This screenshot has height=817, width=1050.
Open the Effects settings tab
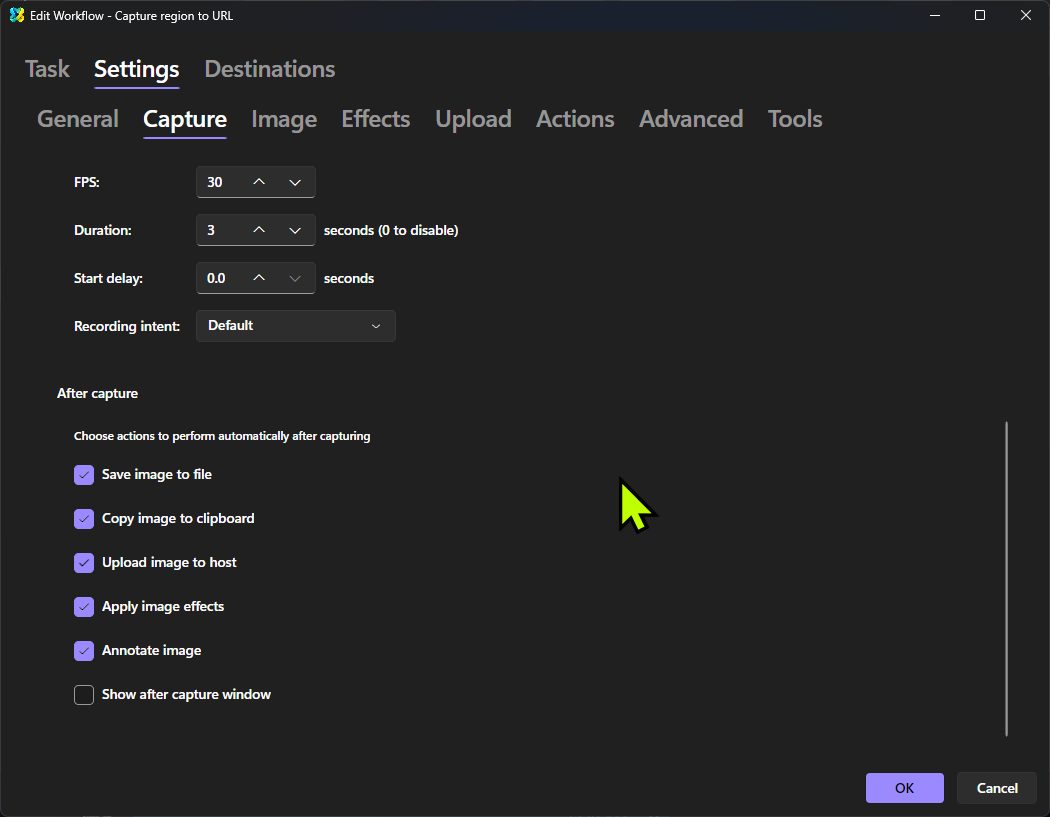376,119
